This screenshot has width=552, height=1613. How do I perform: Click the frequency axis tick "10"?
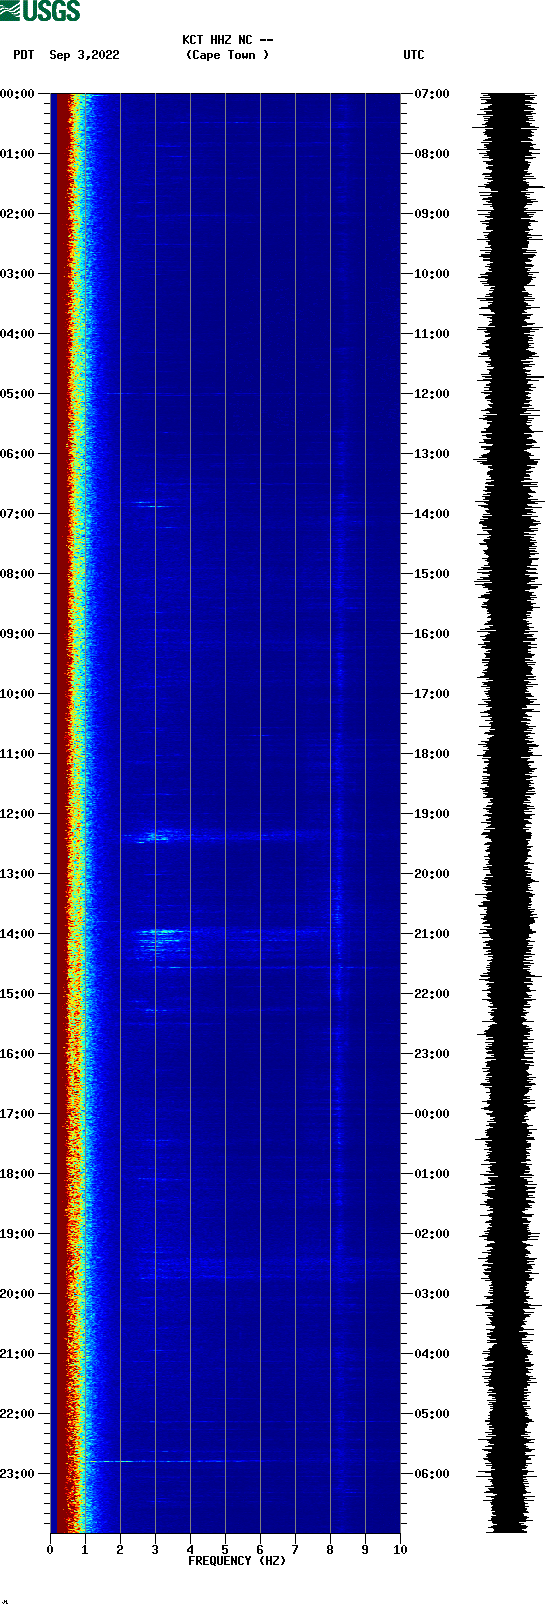click(x=400, y=1550)
